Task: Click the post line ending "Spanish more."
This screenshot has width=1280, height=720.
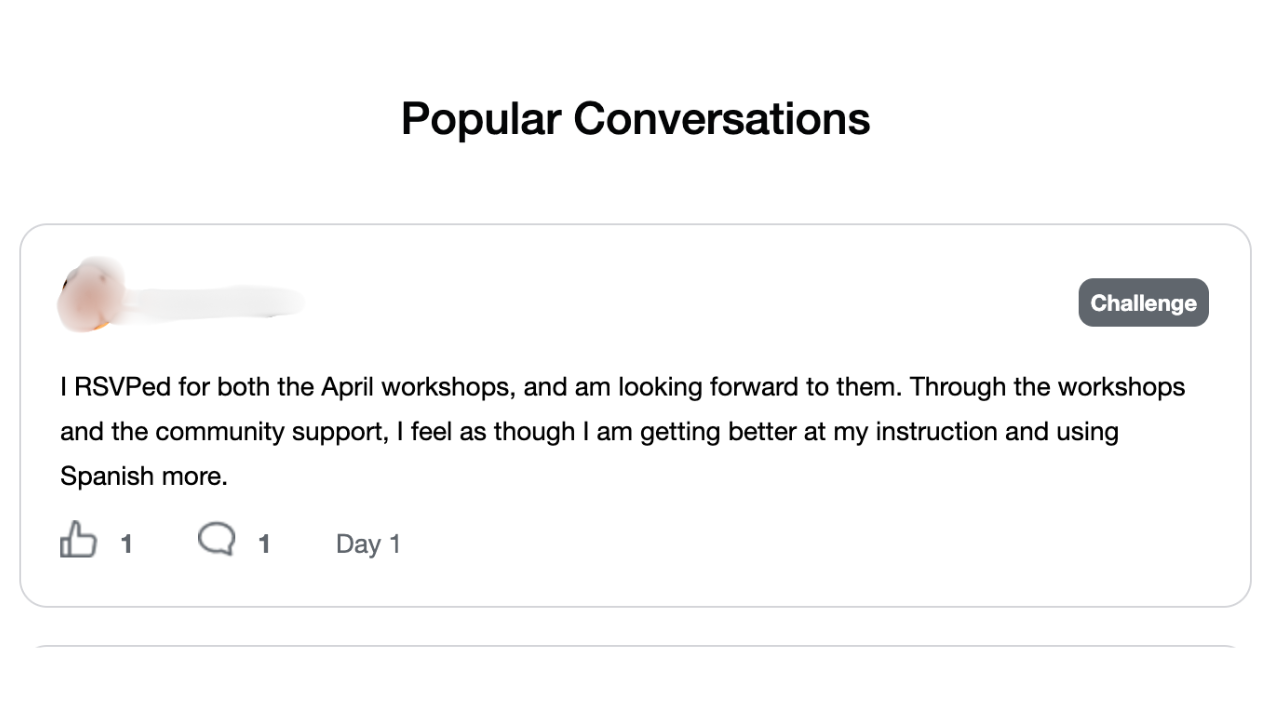Action: coord(144,477)
